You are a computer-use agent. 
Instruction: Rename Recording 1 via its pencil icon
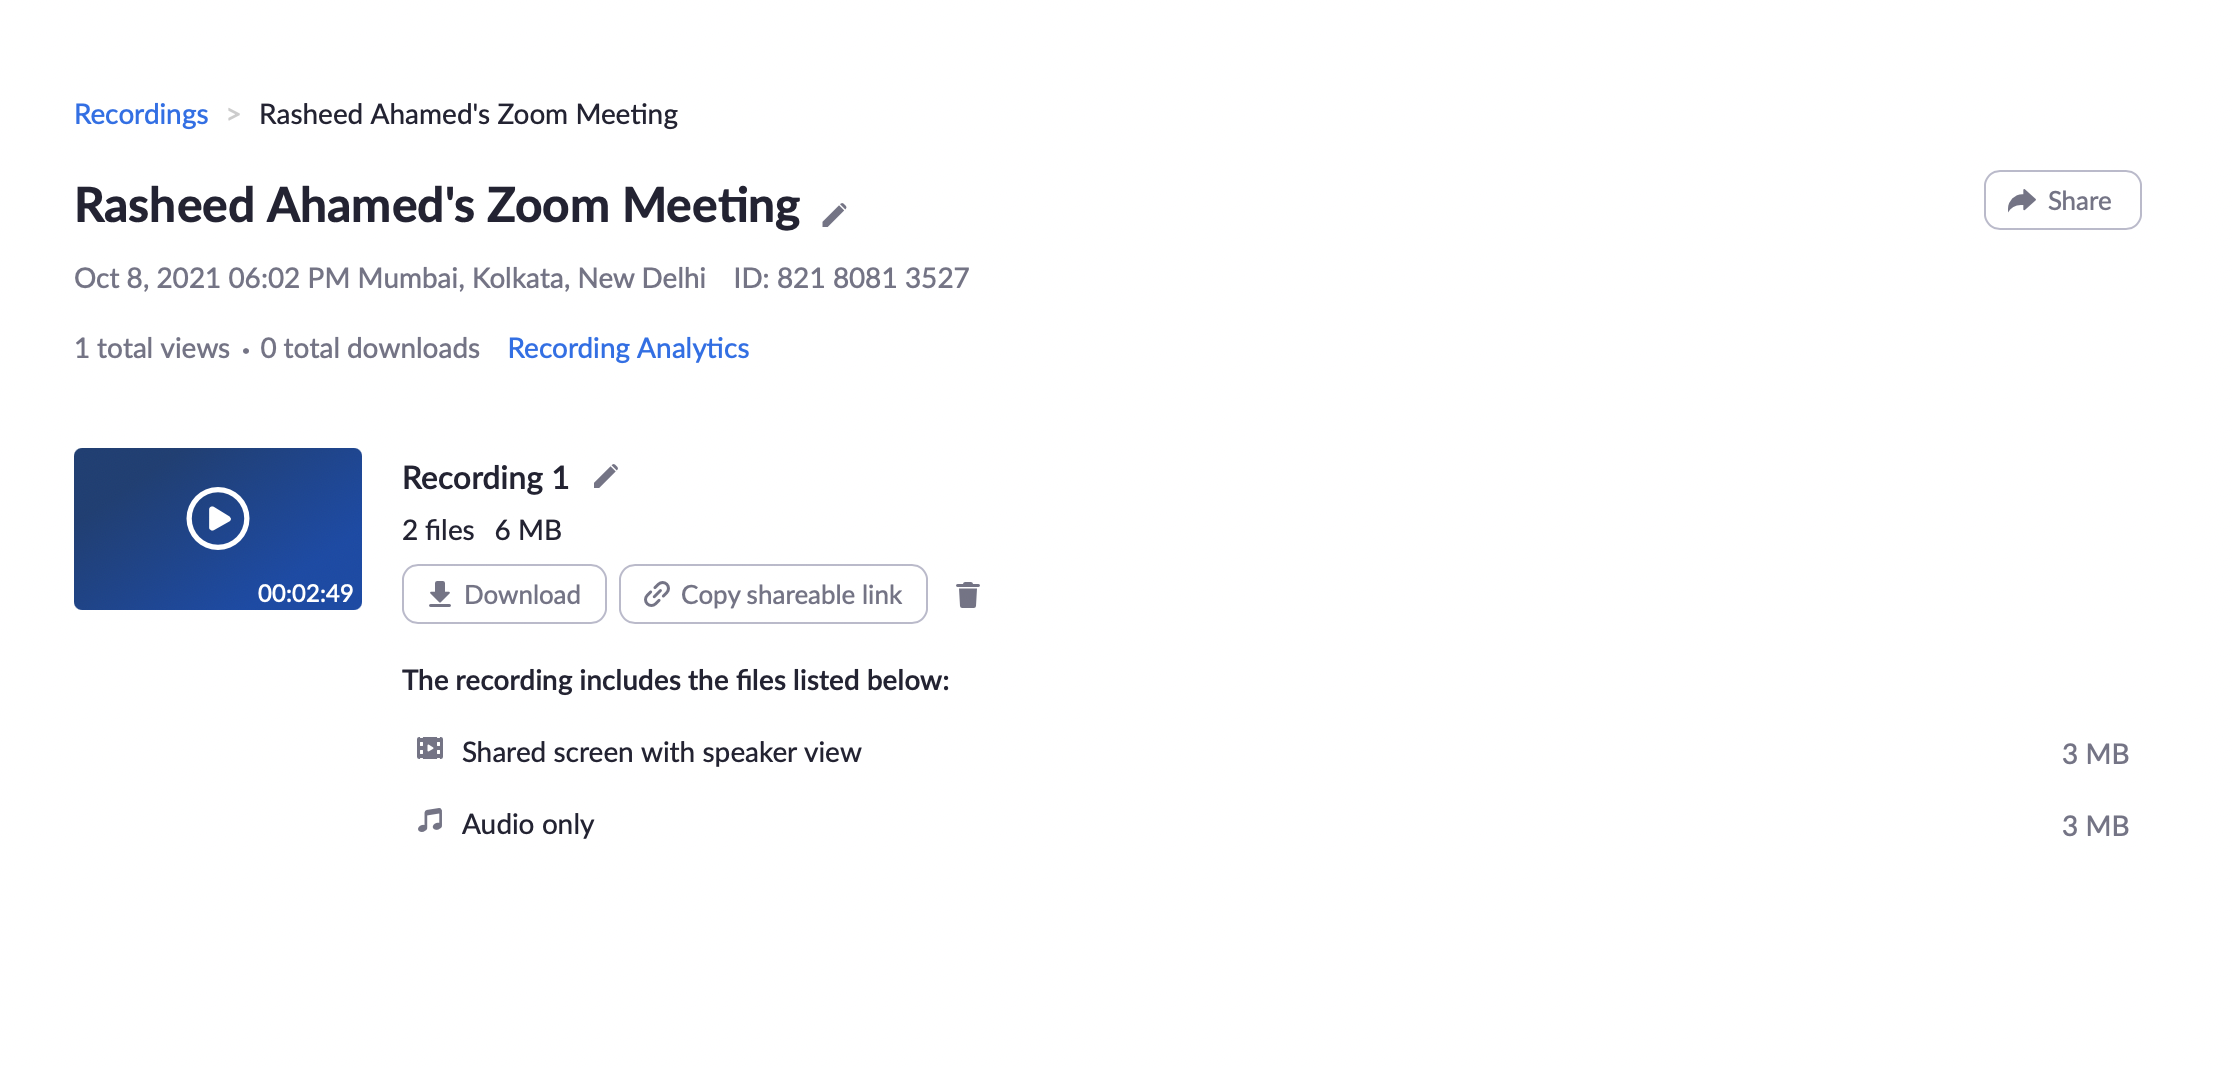point(606,477)
